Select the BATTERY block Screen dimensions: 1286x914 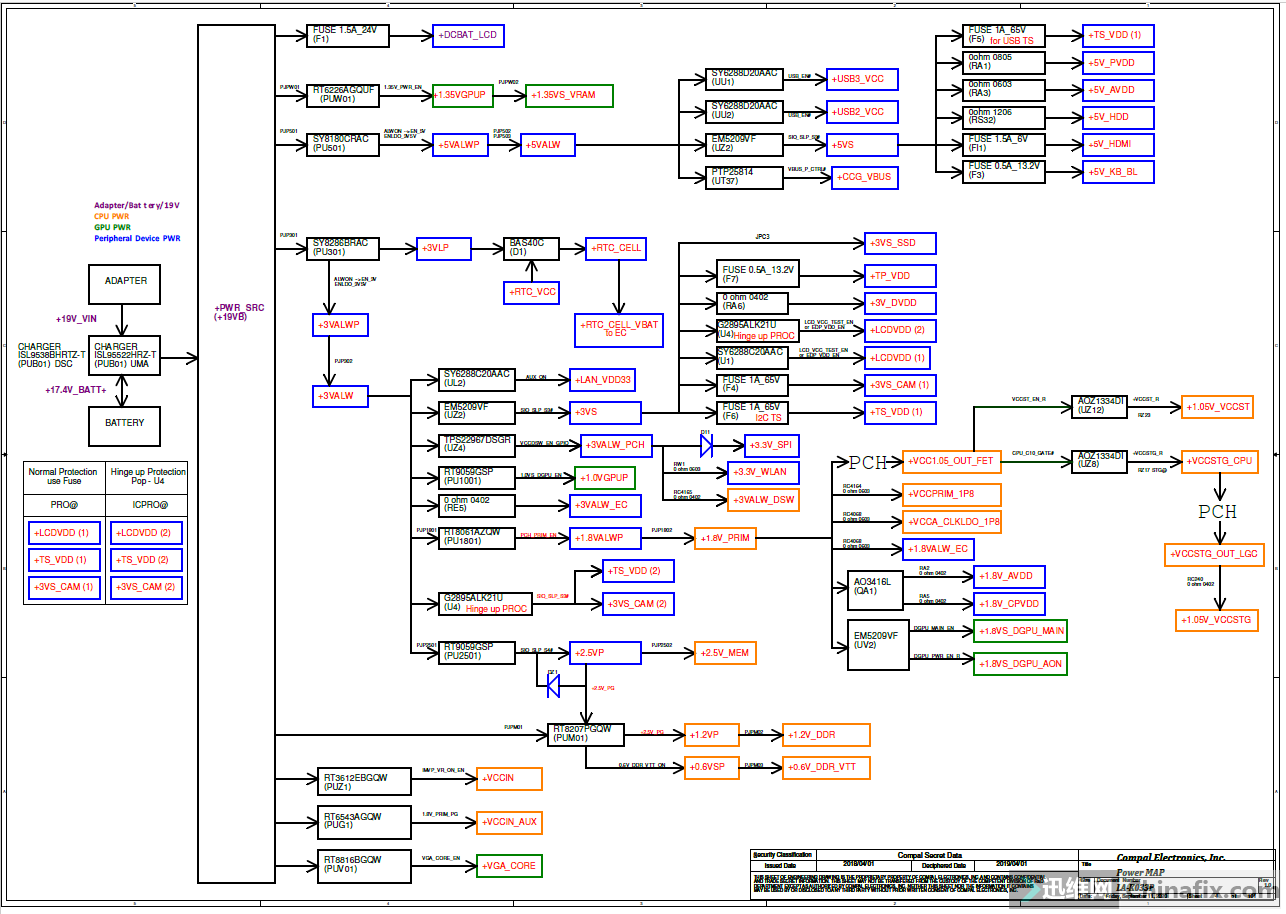pyautogui.click(x=125, y=424)
